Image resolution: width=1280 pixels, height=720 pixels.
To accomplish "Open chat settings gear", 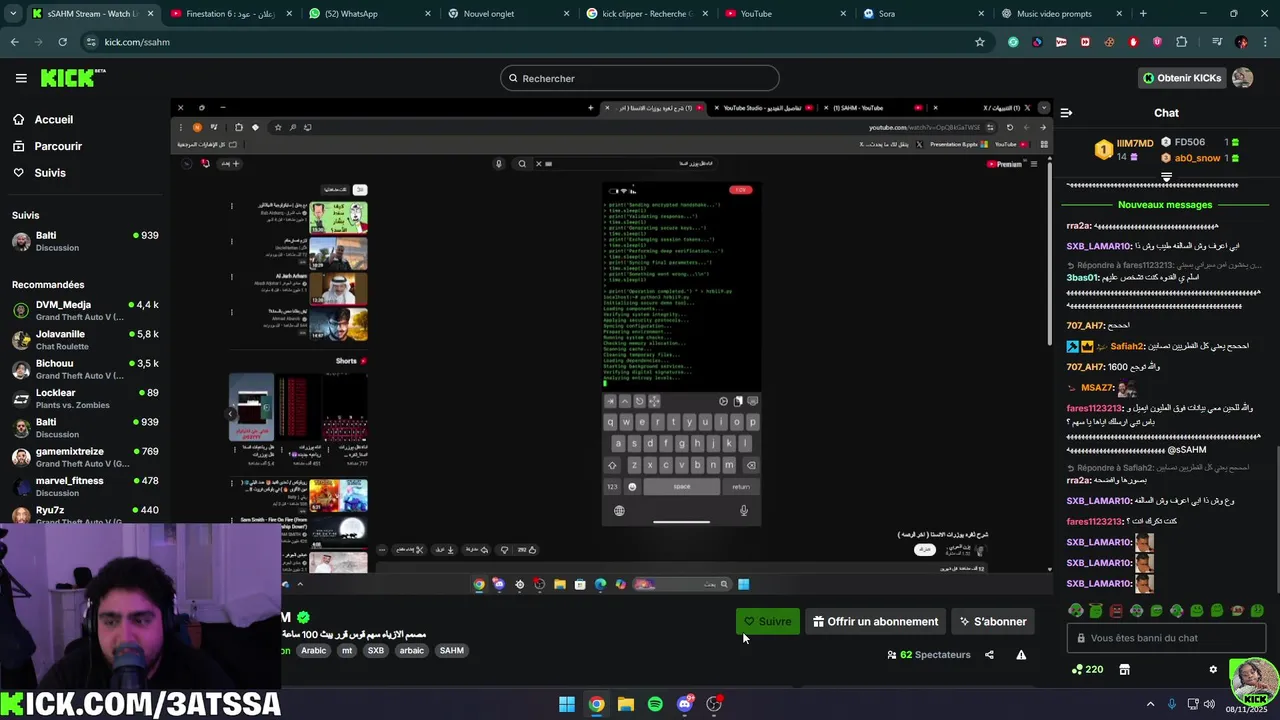I will (1213, 669).
